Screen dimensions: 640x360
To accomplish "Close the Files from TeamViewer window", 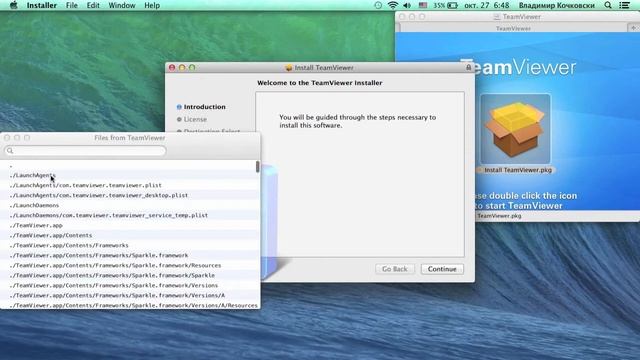I will [7, 138].
